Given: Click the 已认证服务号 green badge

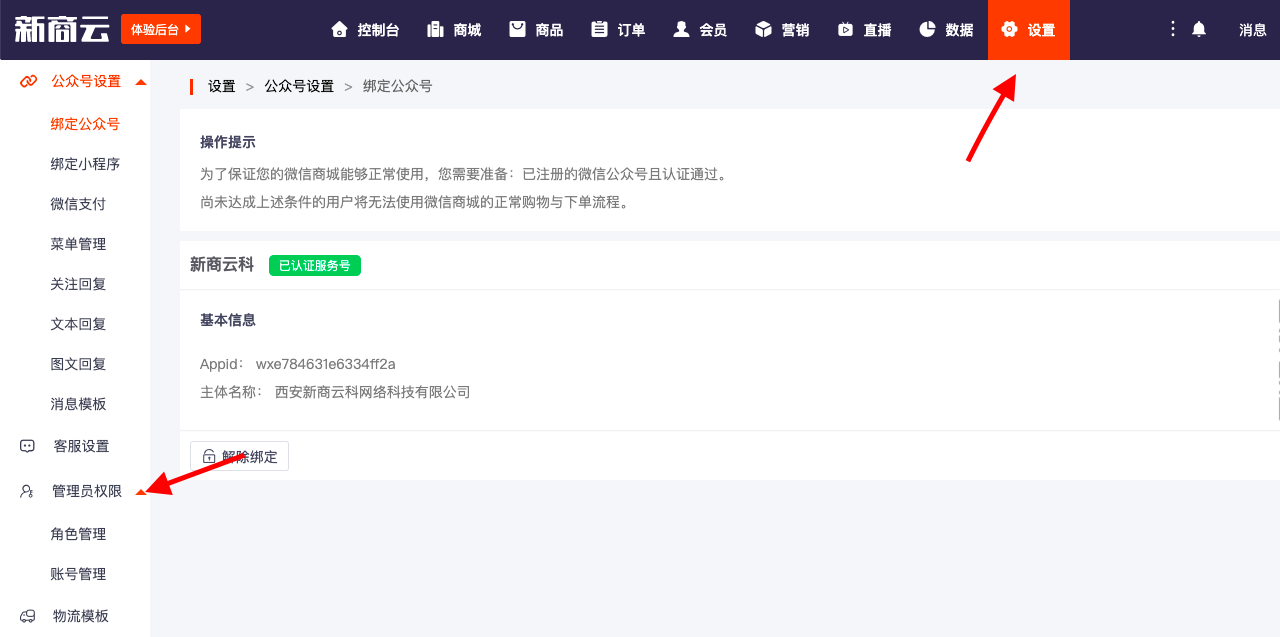Looking at the screenshot, I should click(x=315, y=265).
